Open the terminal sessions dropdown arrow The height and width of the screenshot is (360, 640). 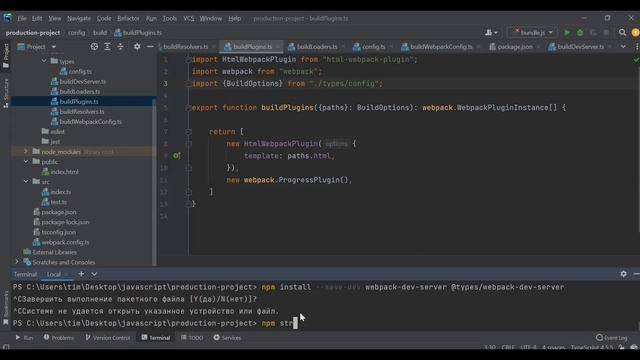94,274
